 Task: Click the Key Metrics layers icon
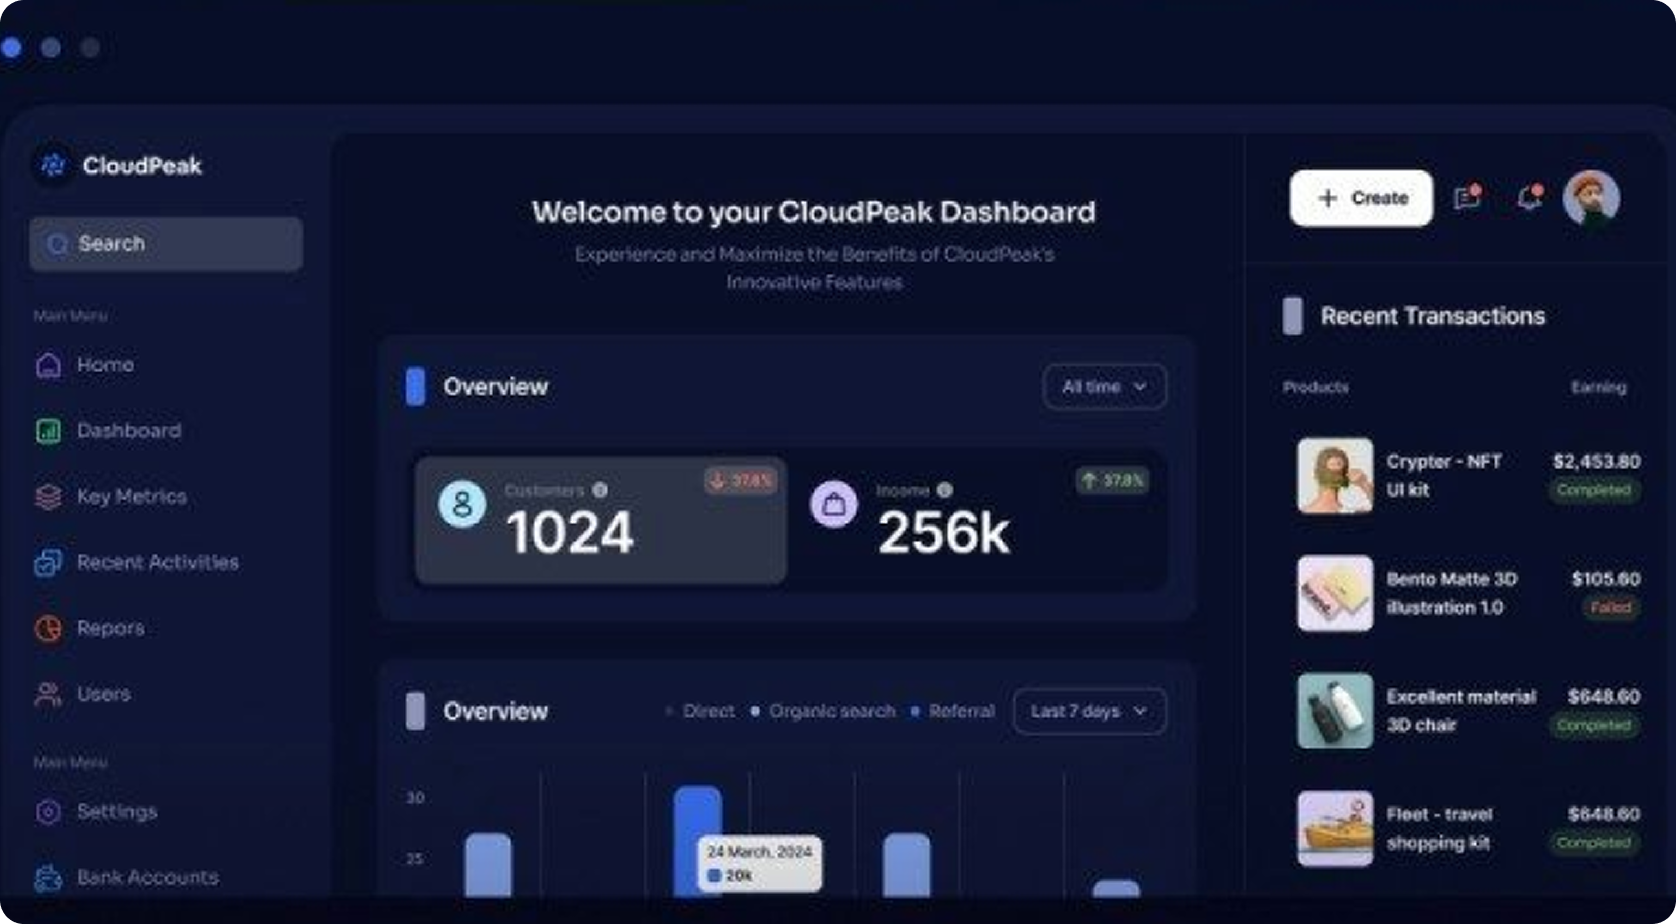[48, 497]
